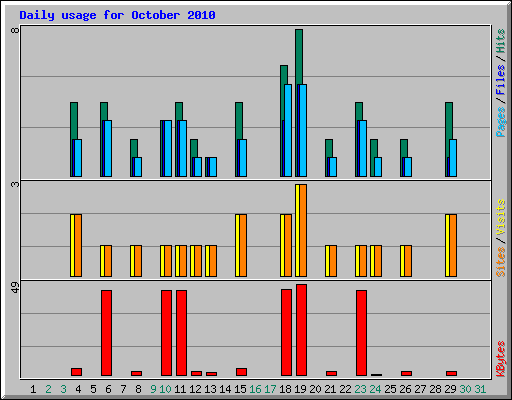Click the Files legend label
This screenshot has width=512, height=400.
pos(500,80)
